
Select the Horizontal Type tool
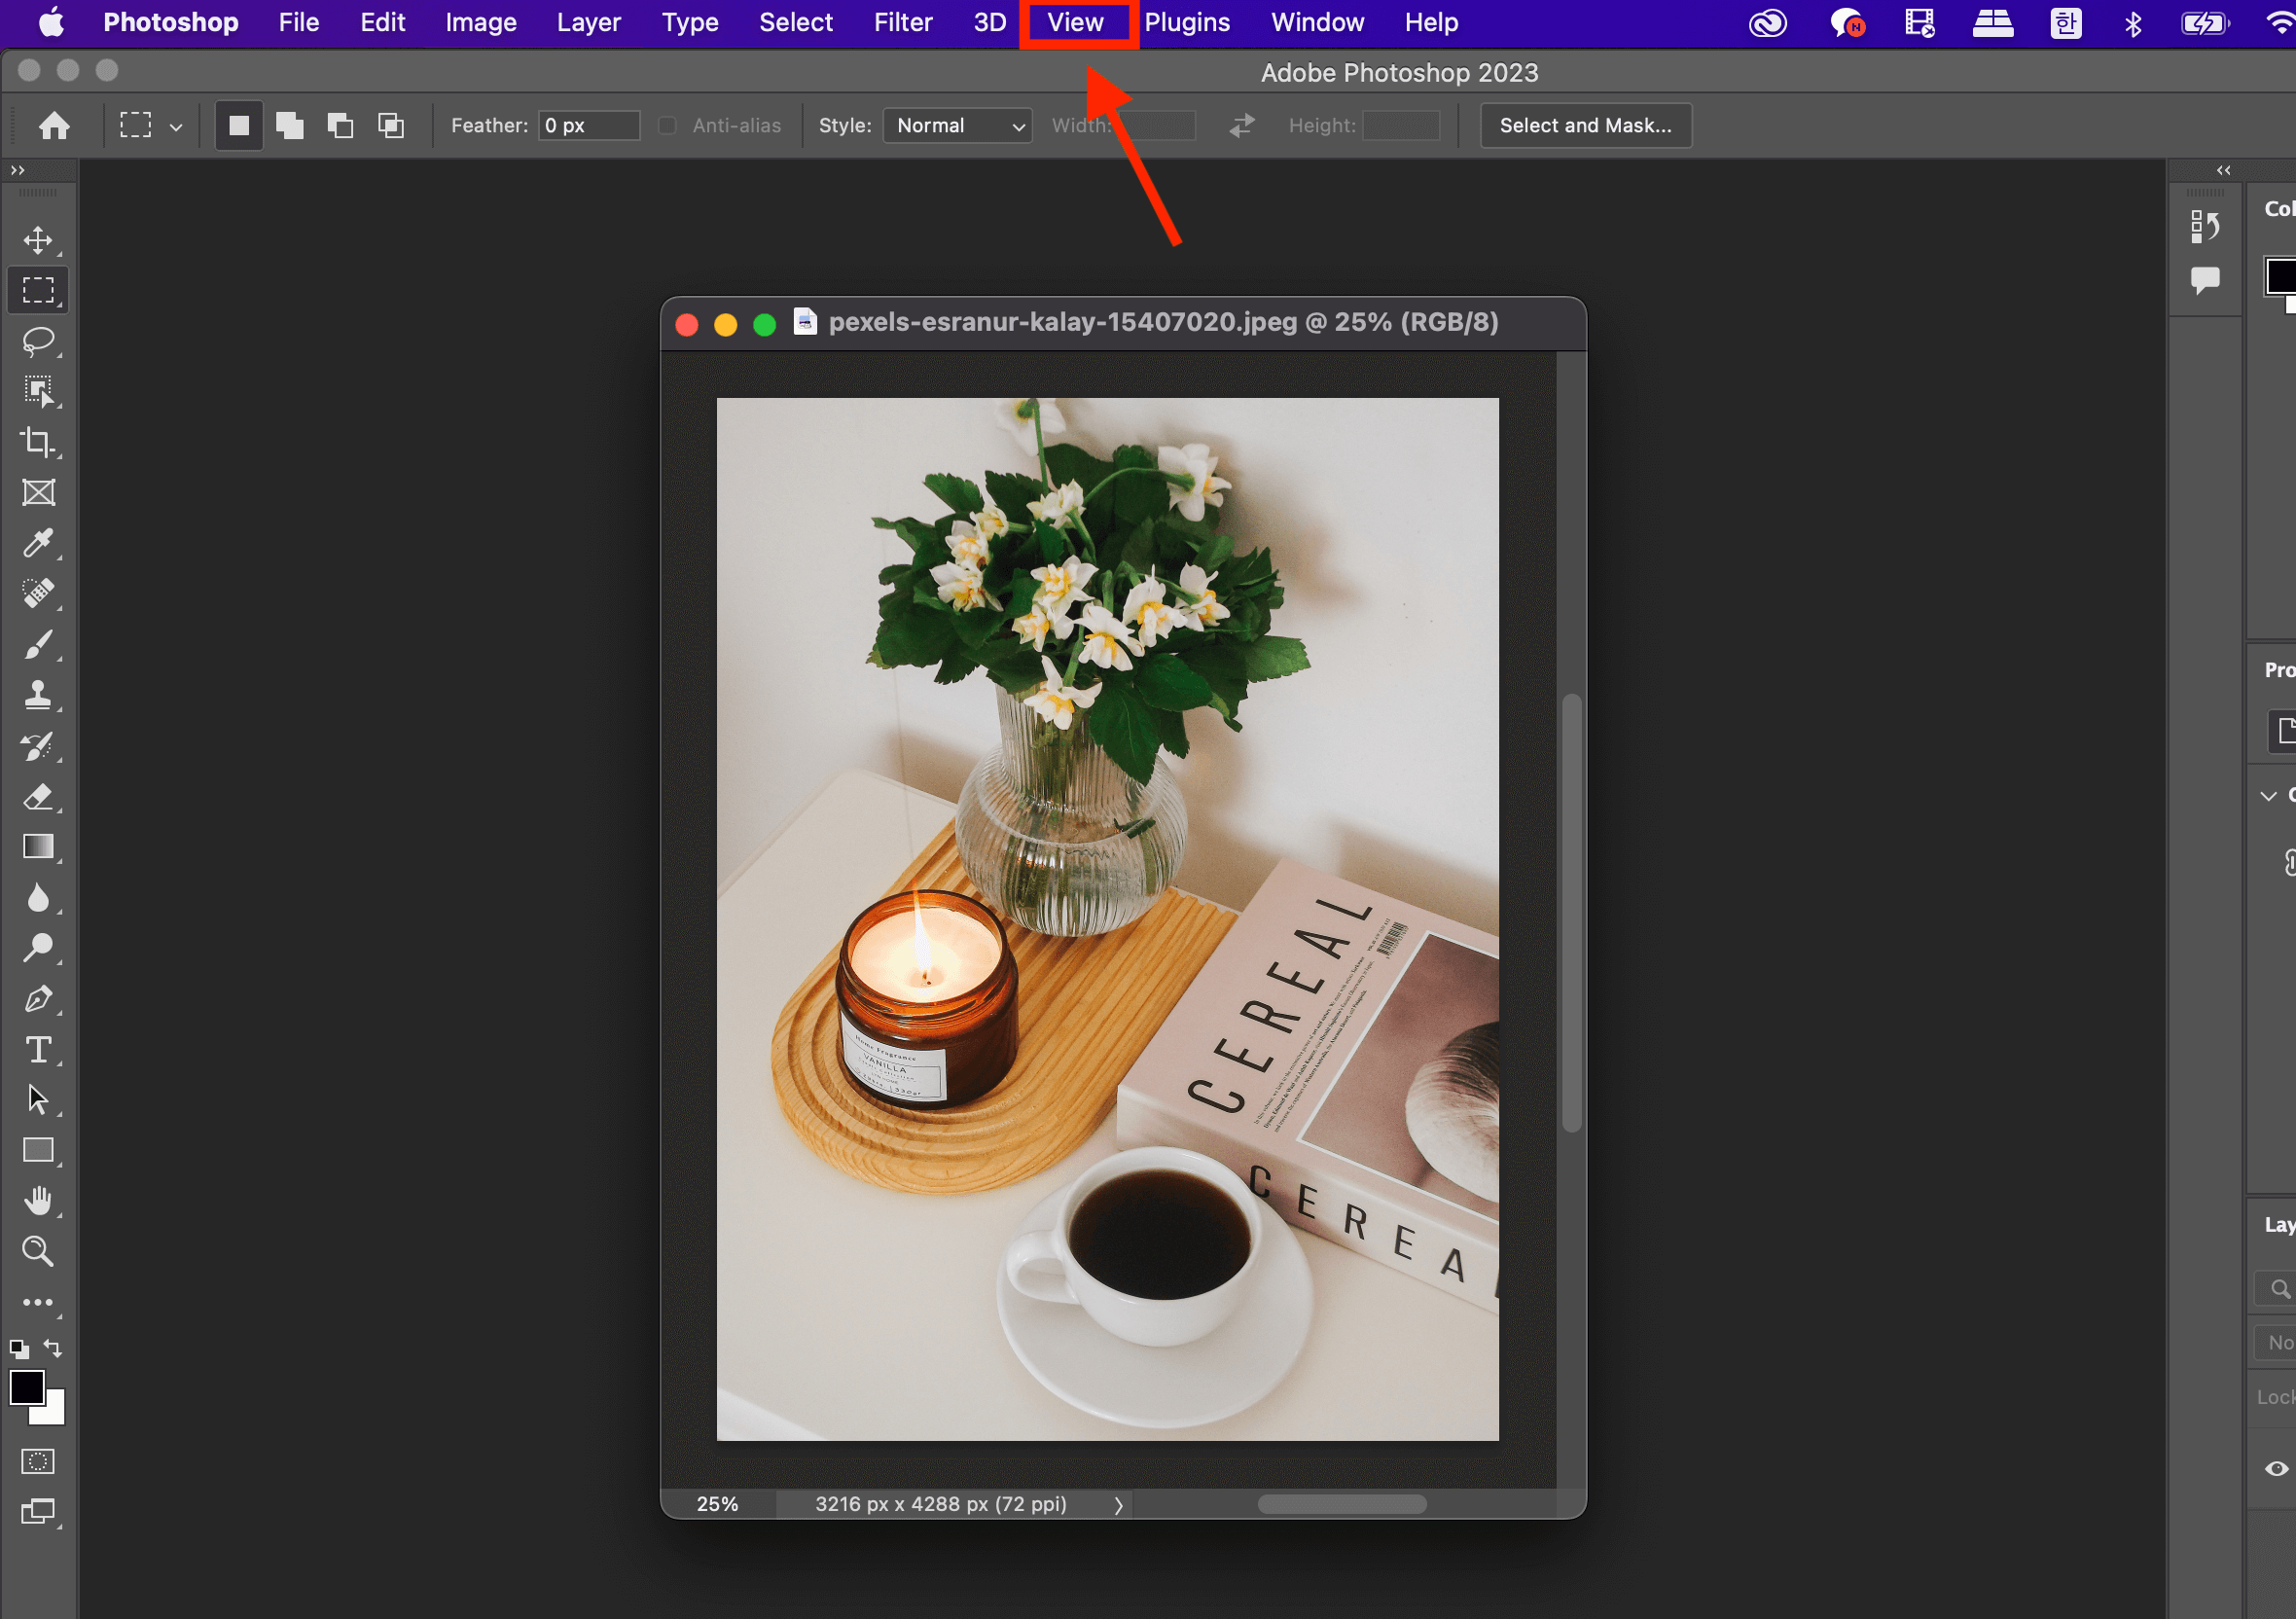tap(38, 1049)
